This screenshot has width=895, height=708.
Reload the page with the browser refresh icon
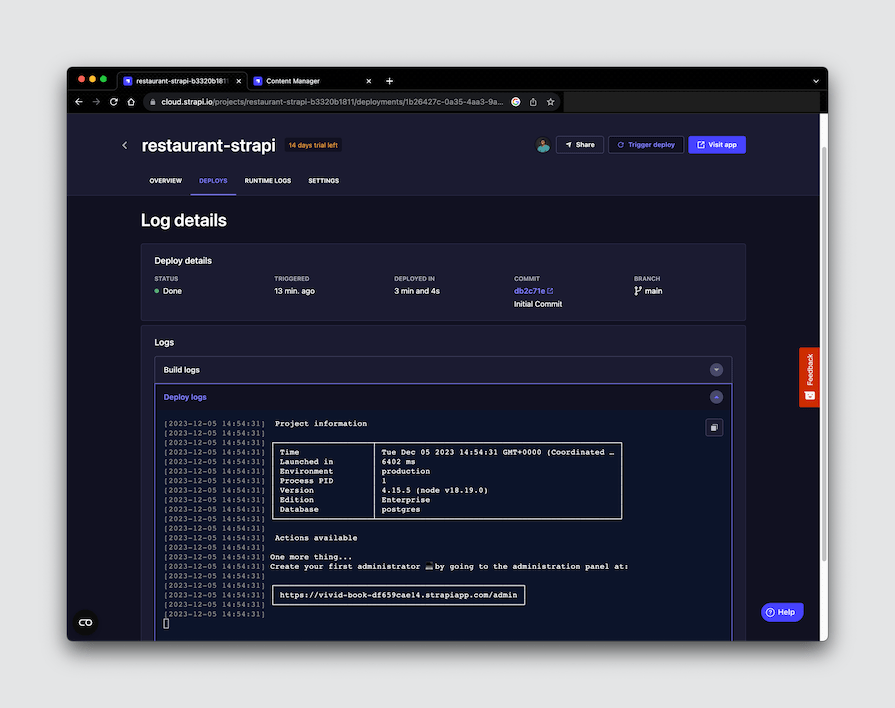(x=113, y=101)
